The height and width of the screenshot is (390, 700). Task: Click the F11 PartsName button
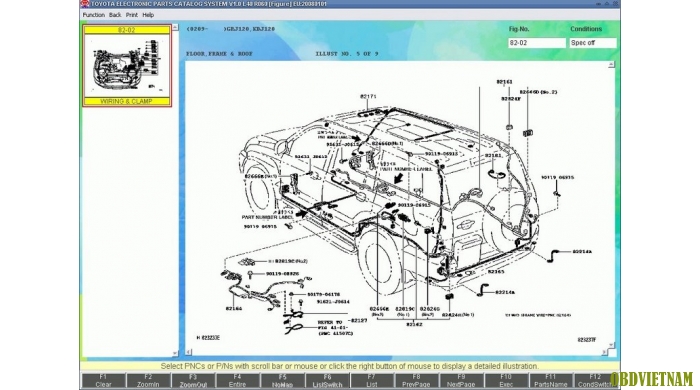[x=550, y=381]
